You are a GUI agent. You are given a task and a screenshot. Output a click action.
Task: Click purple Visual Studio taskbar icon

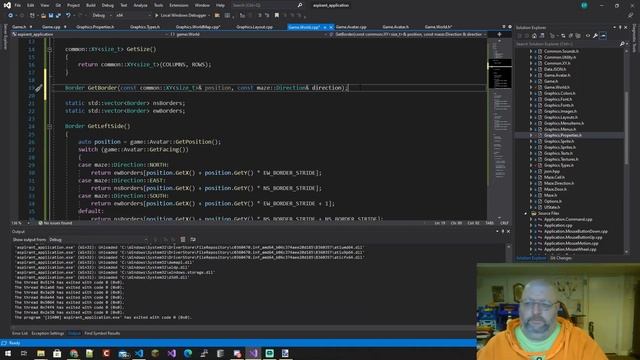click(x=253, y=353)
